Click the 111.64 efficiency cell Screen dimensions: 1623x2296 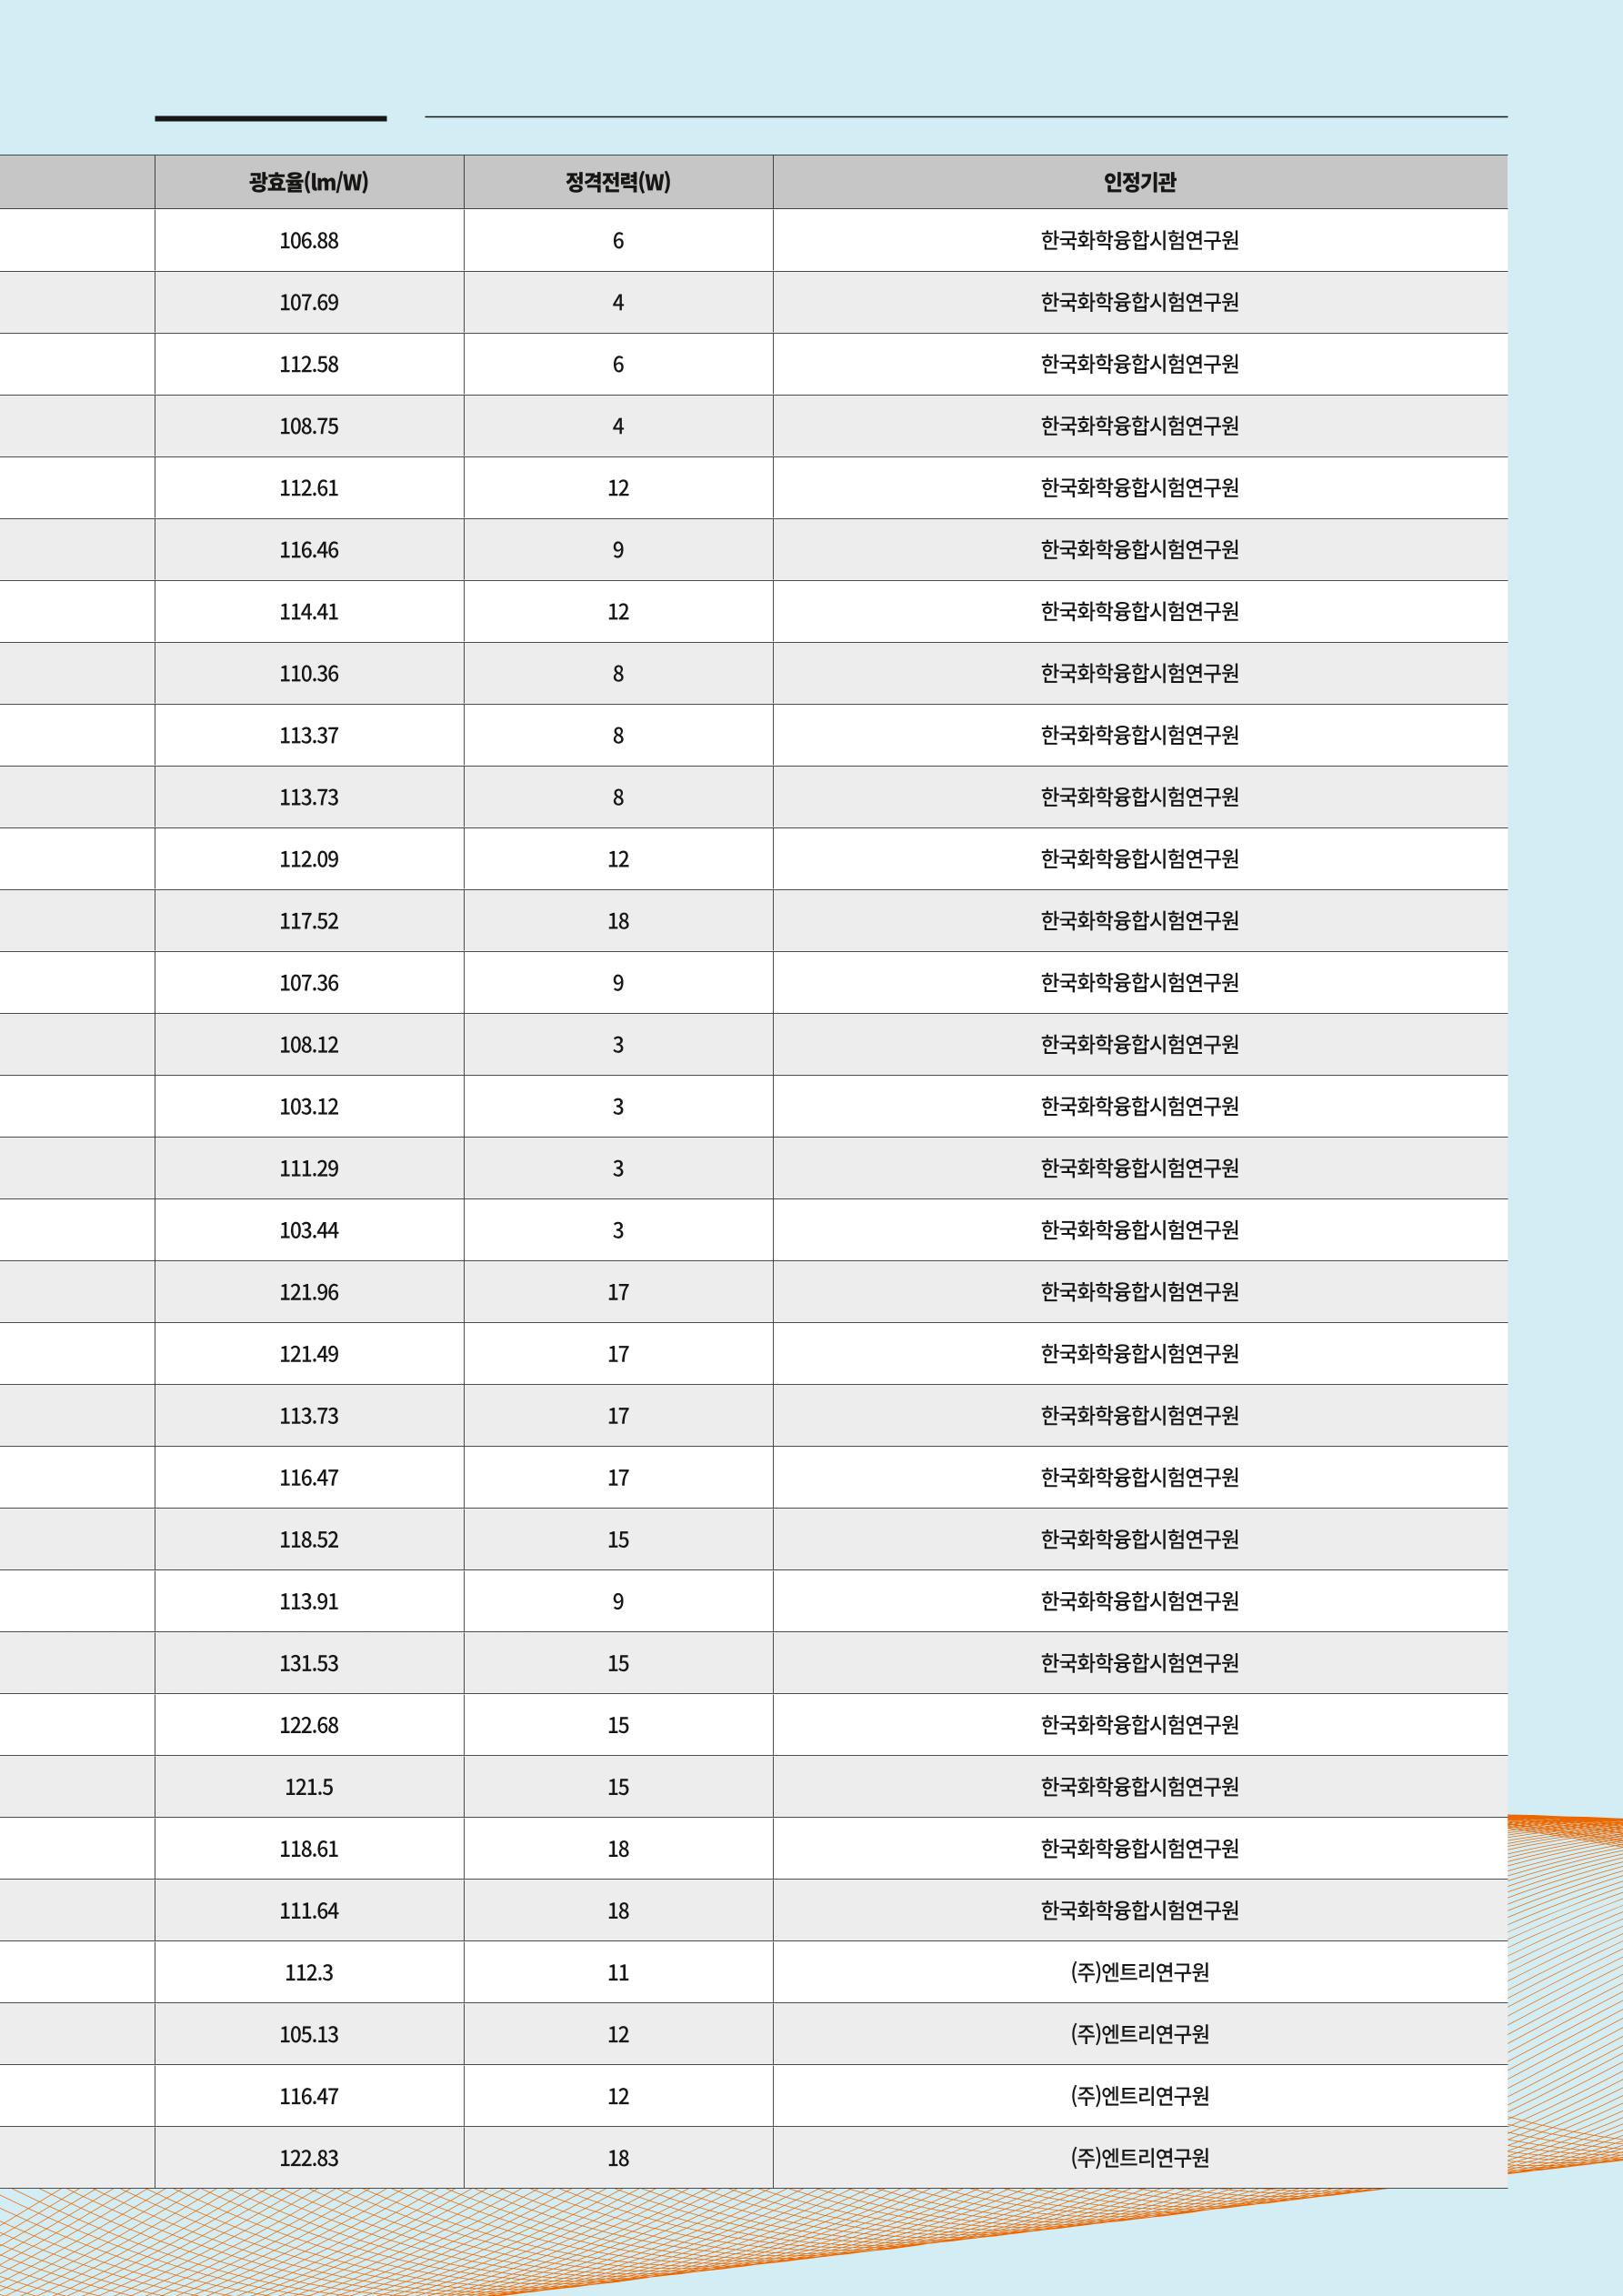(x=309, y=1911)
